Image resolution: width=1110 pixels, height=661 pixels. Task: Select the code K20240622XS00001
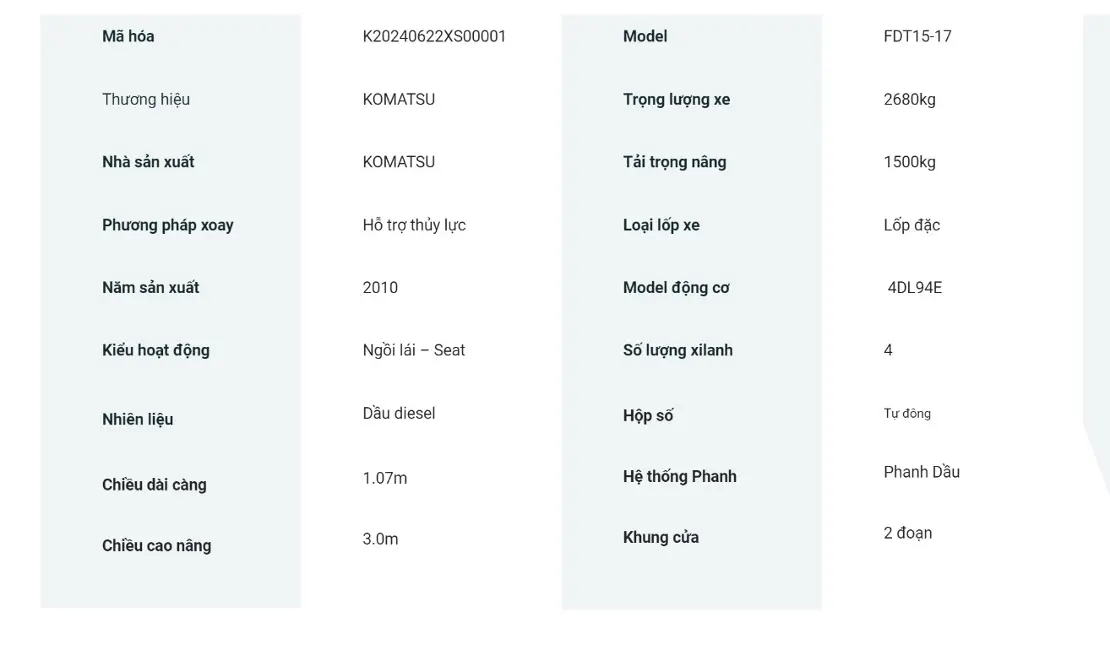pos(434,36)
